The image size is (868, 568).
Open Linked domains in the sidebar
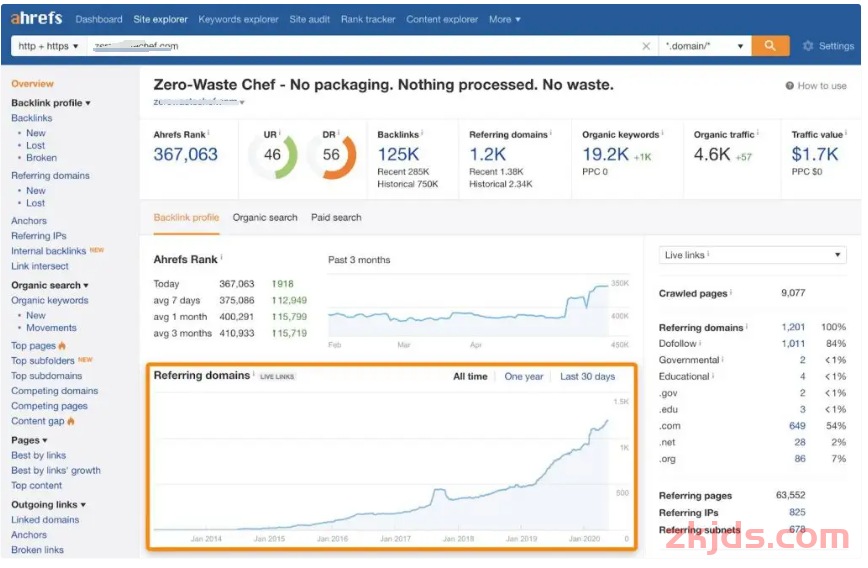click(x=45, y=522)
